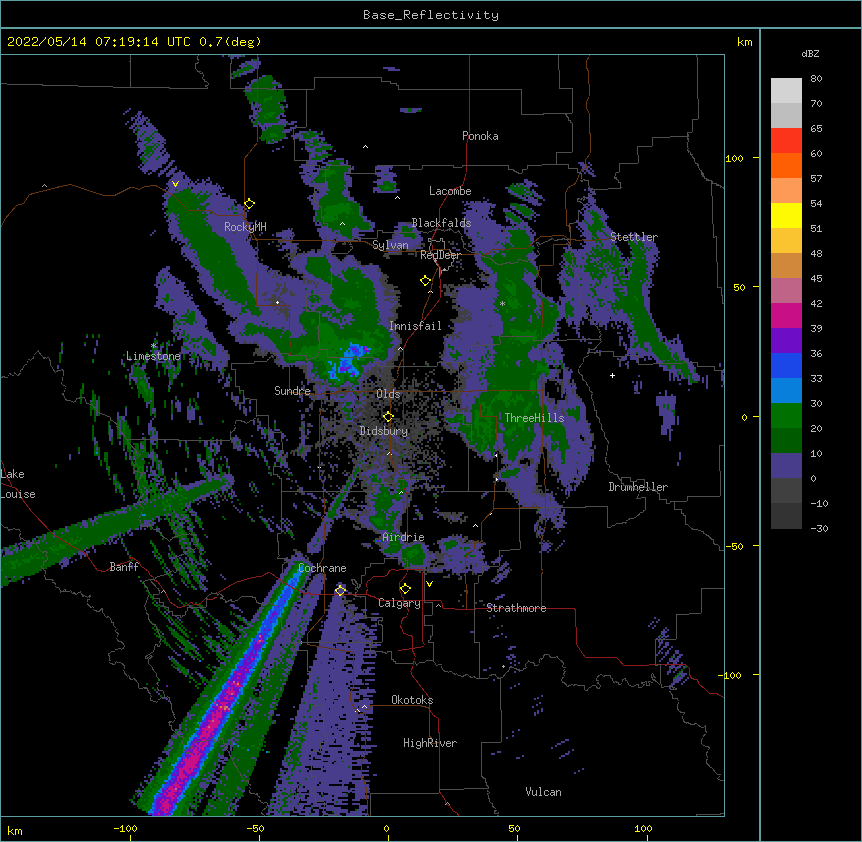Image resolution: width=862 pixels, height=842 pixels.
Task: Click the km unit label at bottom left
Action: [15, 830]
